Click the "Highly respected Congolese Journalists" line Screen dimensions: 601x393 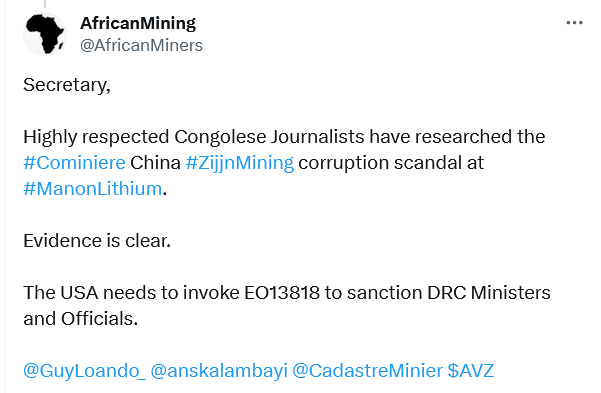point(284,137)
